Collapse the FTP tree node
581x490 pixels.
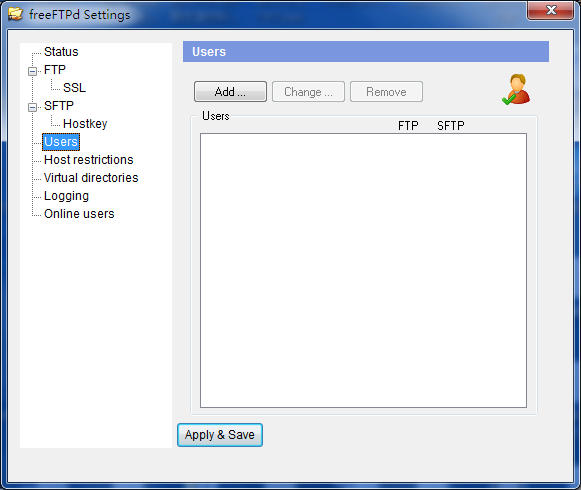click(x=33, y=71)
